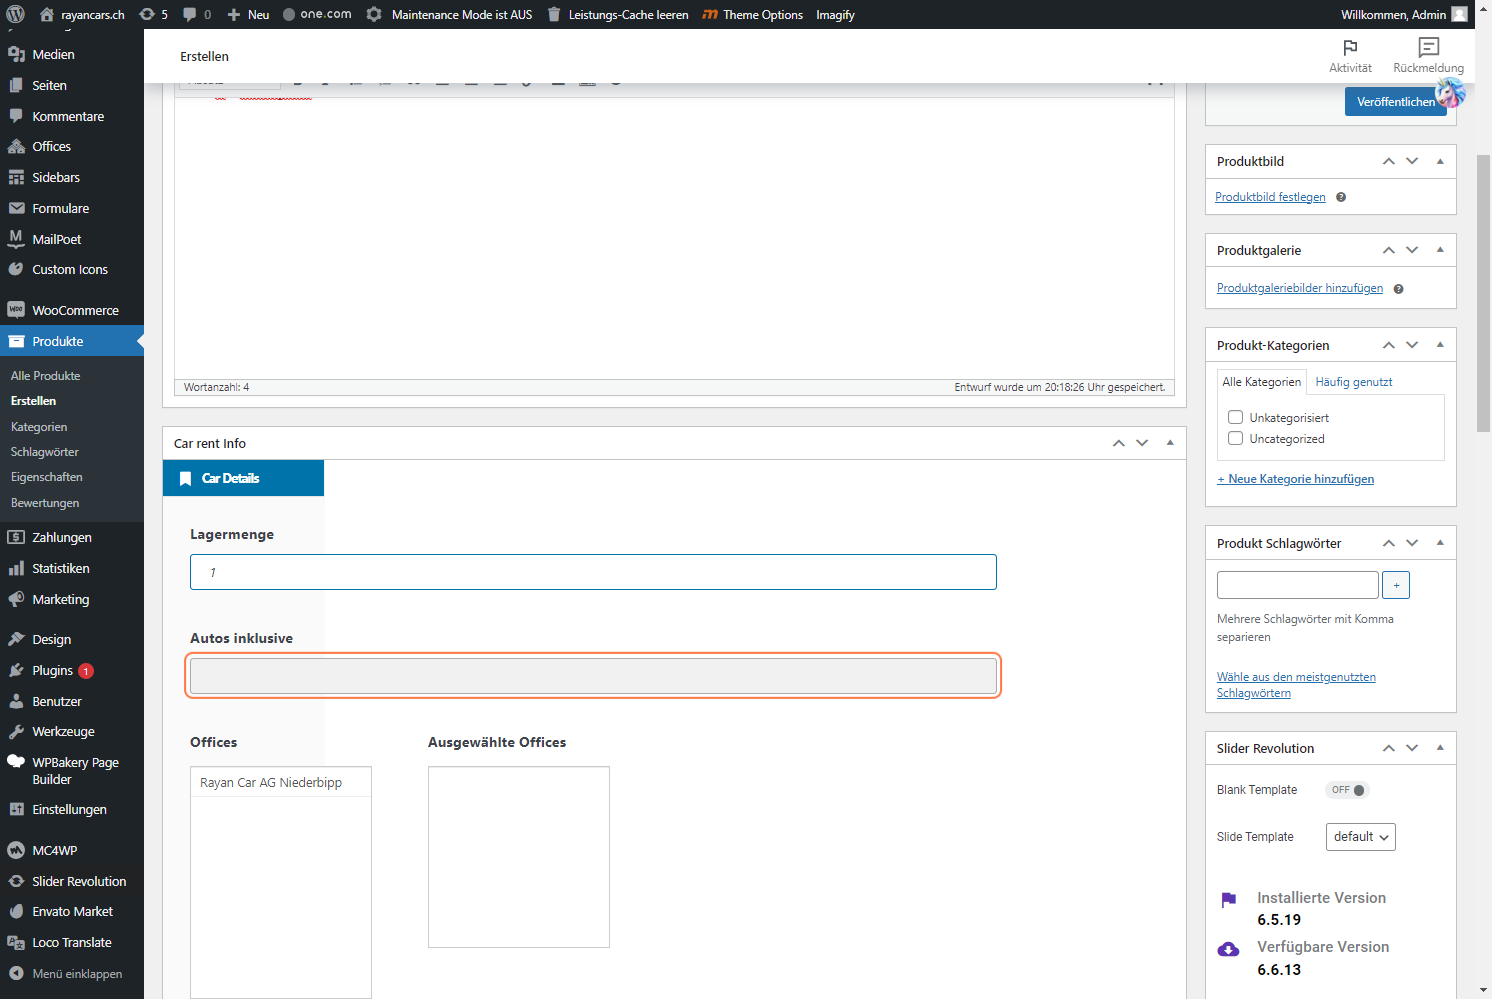Open Kategorien in the Produkte submenu
Viewport: 1492px width, 999px height.
coord(39,427)
